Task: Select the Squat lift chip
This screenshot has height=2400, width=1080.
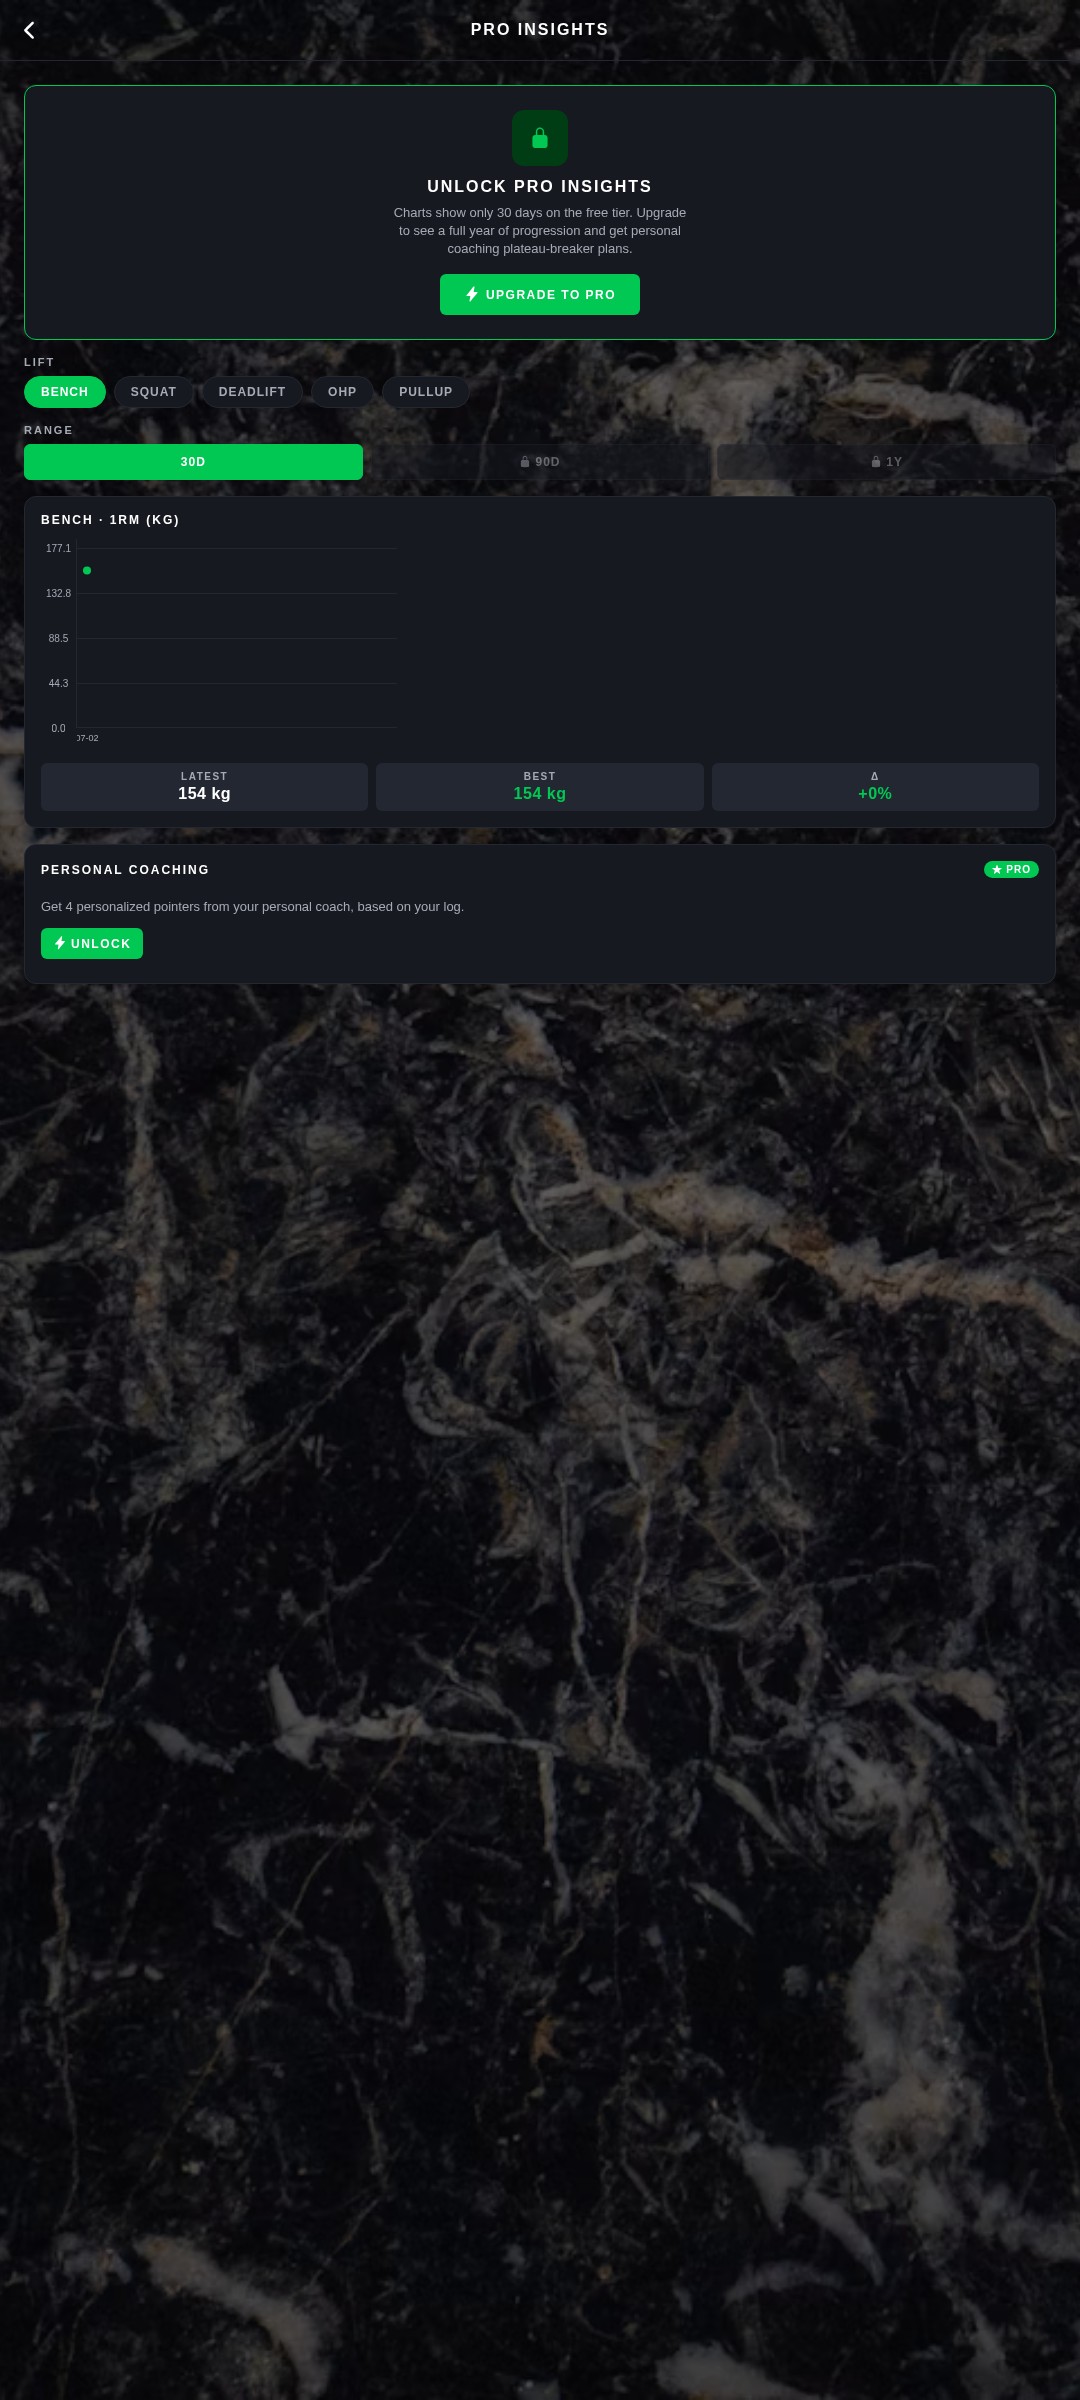Action: coord(153,392)
